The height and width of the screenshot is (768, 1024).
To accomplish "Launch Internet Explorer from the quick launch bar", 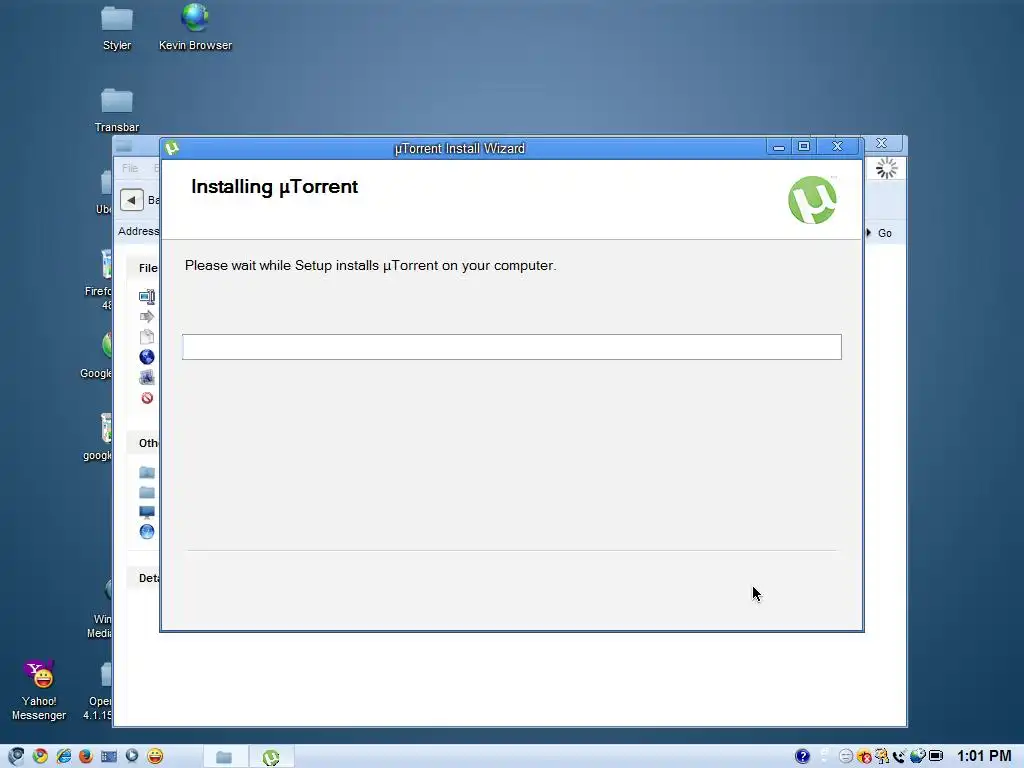I will coord(63,756).
